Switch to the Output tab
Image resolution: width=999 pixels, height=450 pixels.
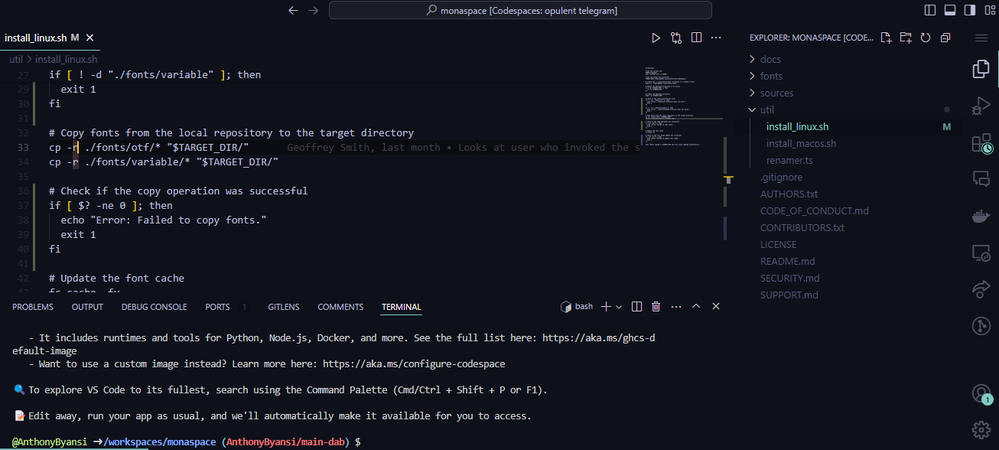[87, 307]
